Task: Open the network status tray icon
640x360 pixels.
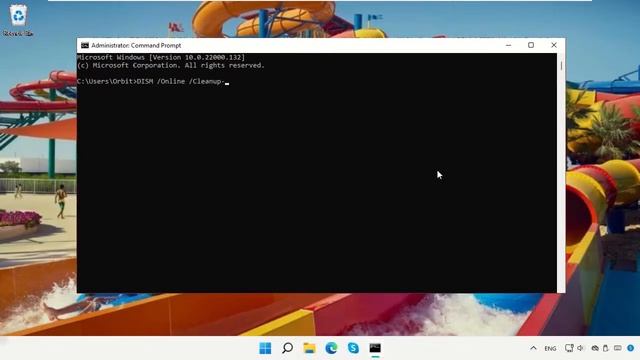Action: [569, 348]
